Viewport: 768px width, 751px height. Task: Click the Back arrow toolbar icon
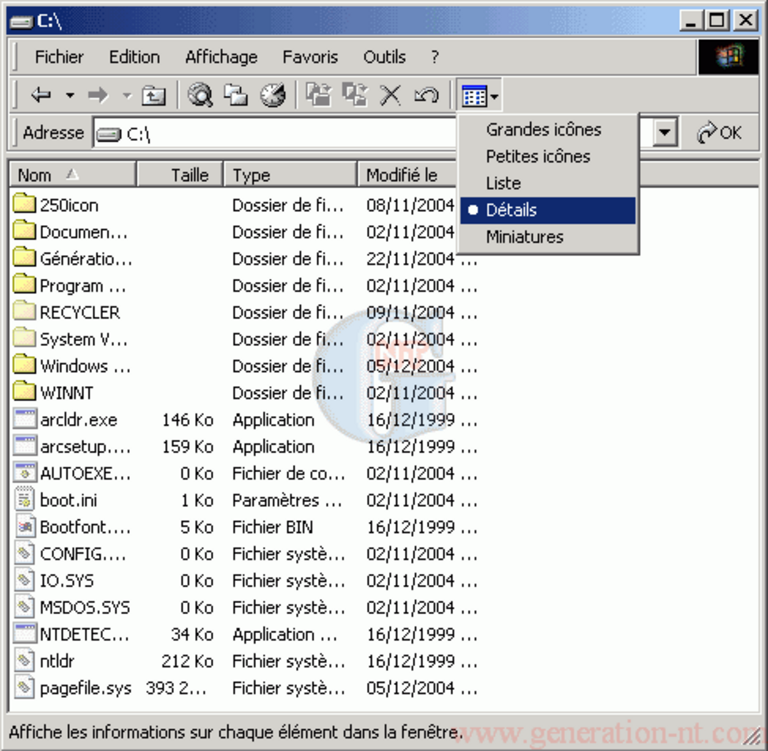[x=41, y=95]
